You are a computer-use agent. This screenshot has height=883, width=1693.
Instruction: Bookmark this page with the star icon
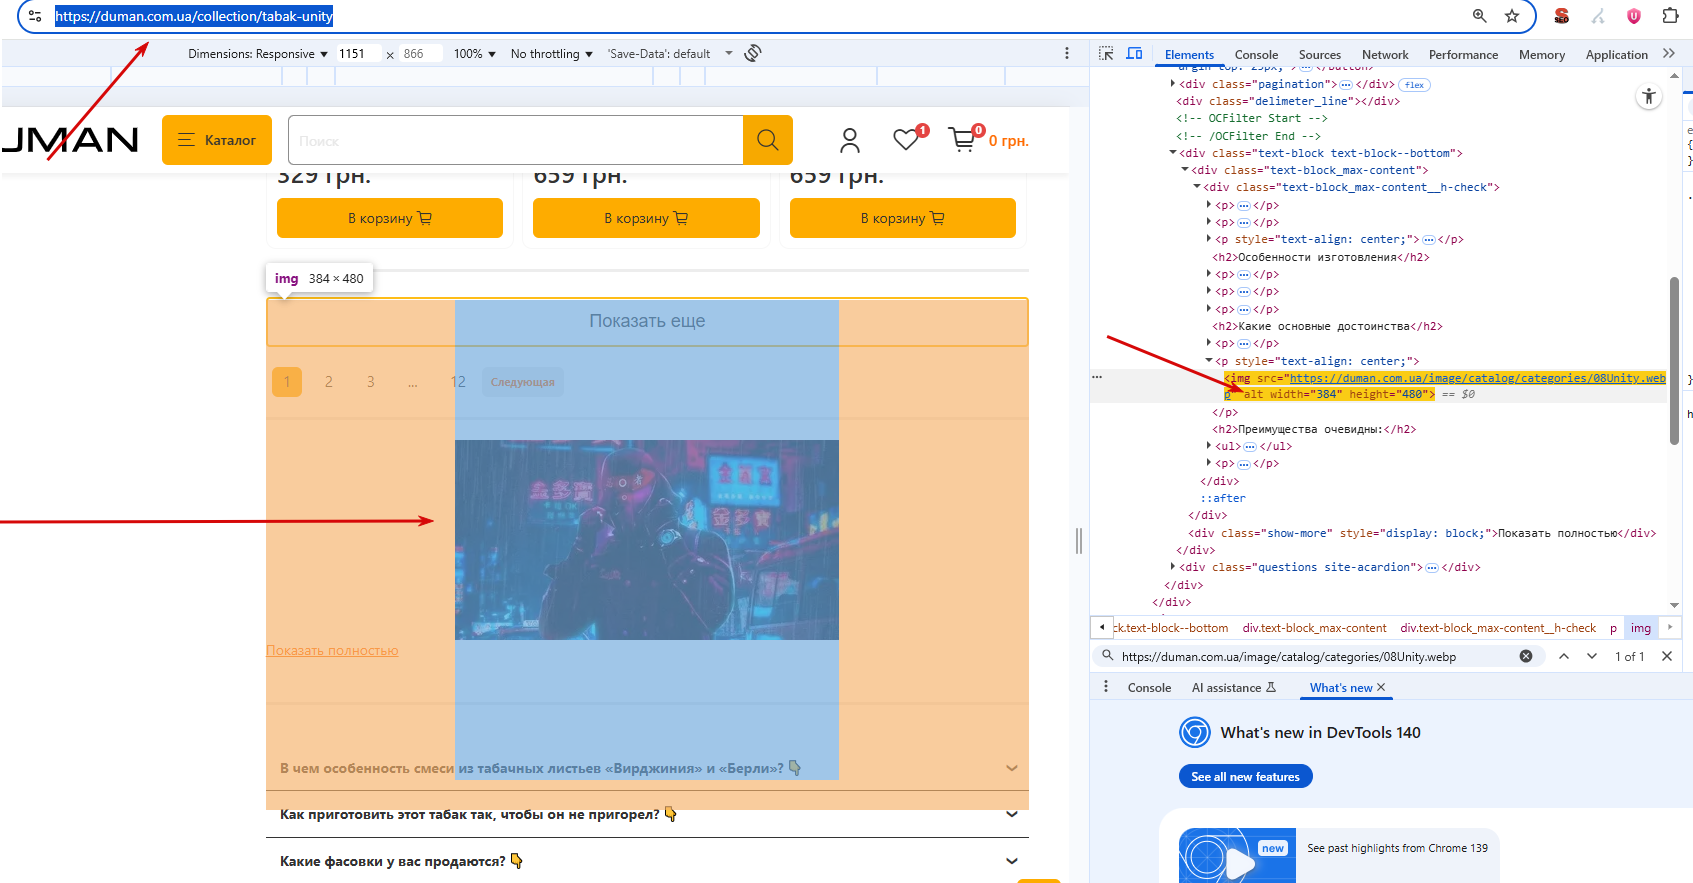tap(1512, 16)
